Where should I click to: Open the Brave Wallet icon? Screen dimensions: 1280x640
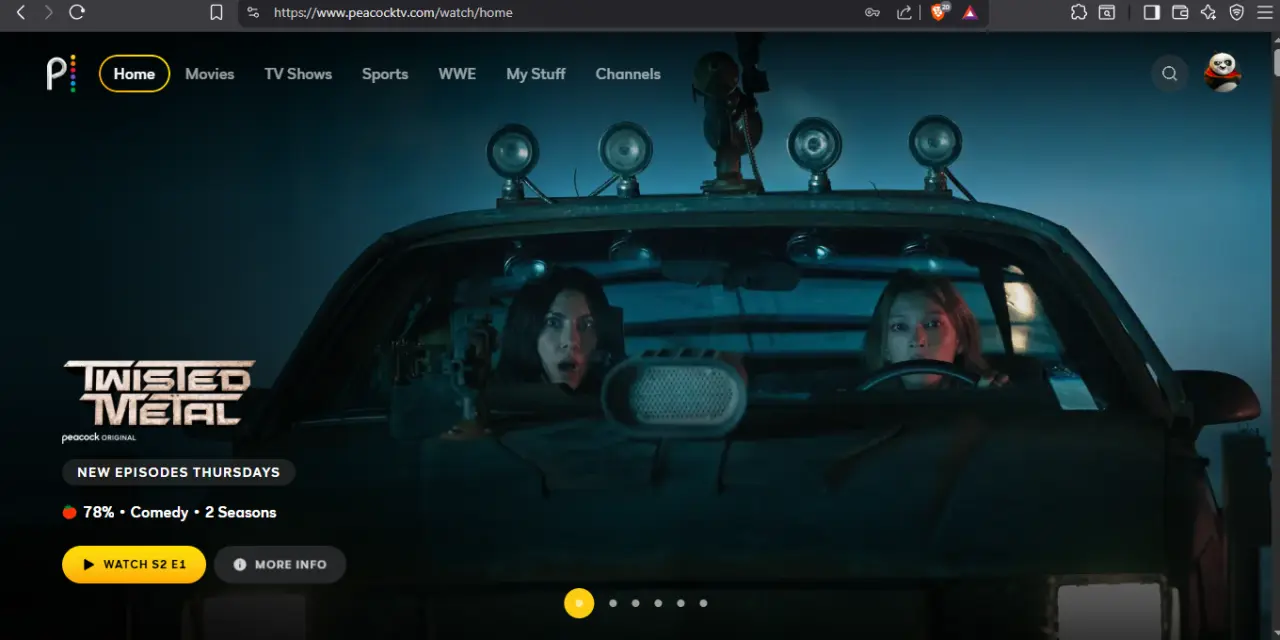coord(1180,12)
